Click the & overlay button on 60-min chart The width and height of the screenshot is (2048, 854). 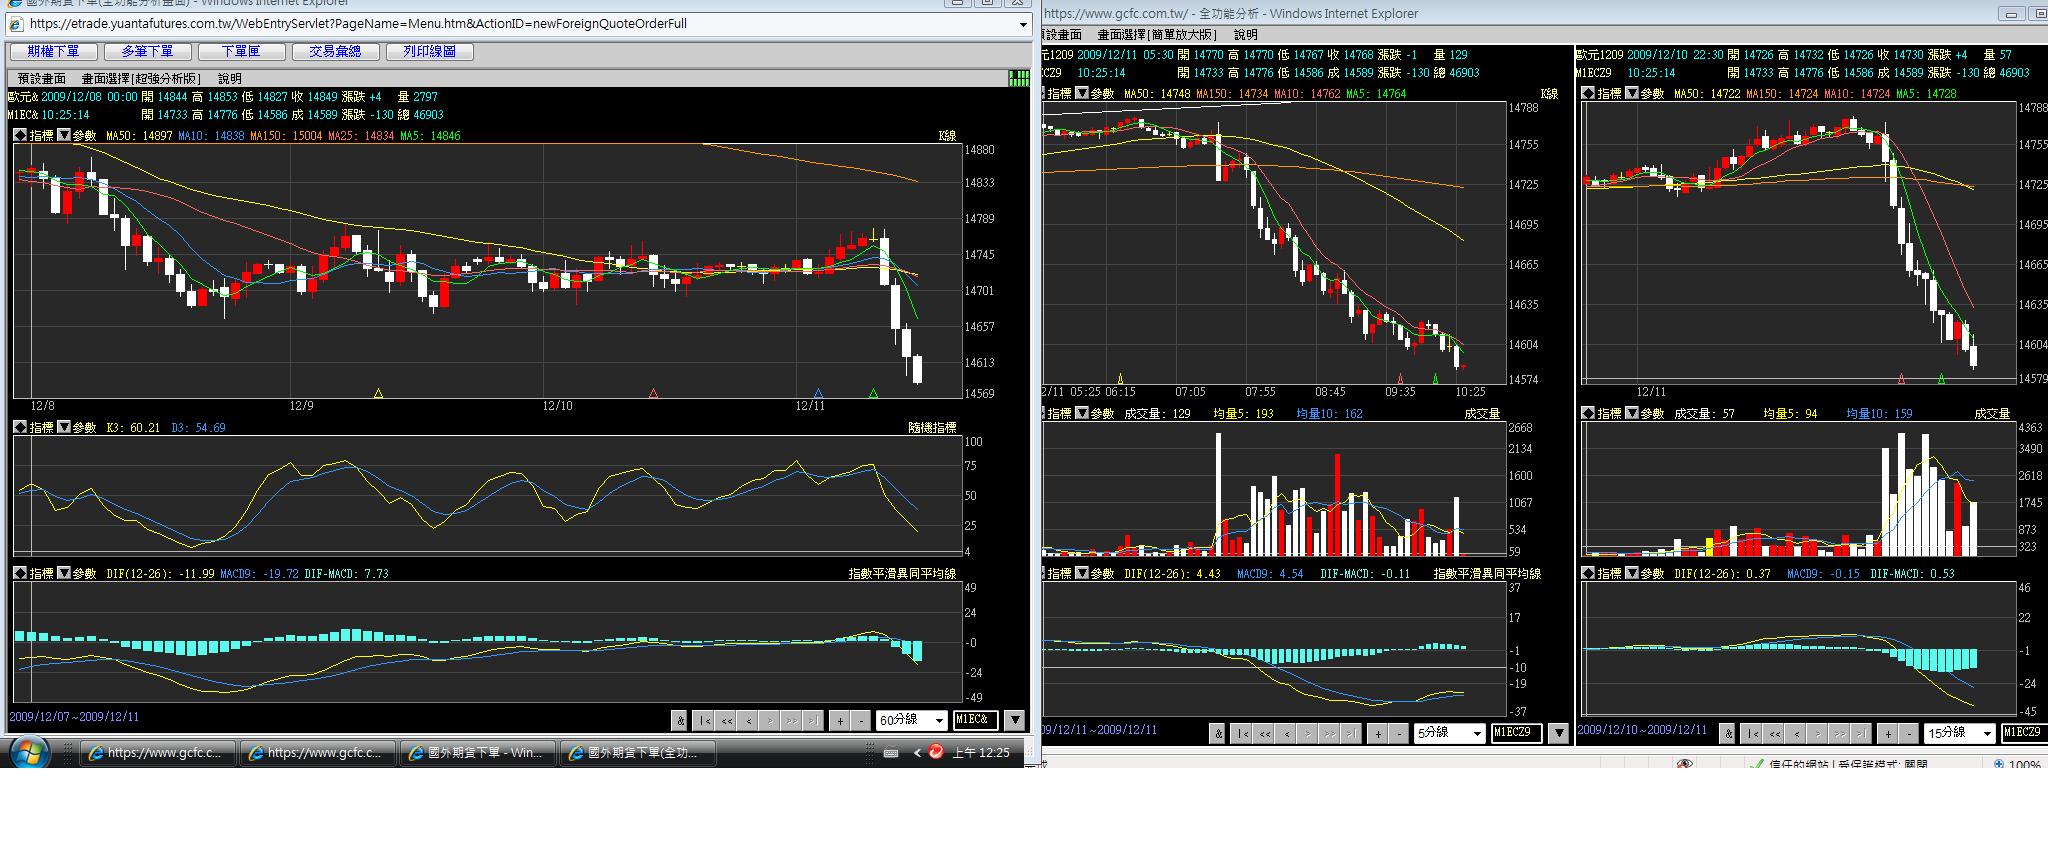(x=680, y=720)
